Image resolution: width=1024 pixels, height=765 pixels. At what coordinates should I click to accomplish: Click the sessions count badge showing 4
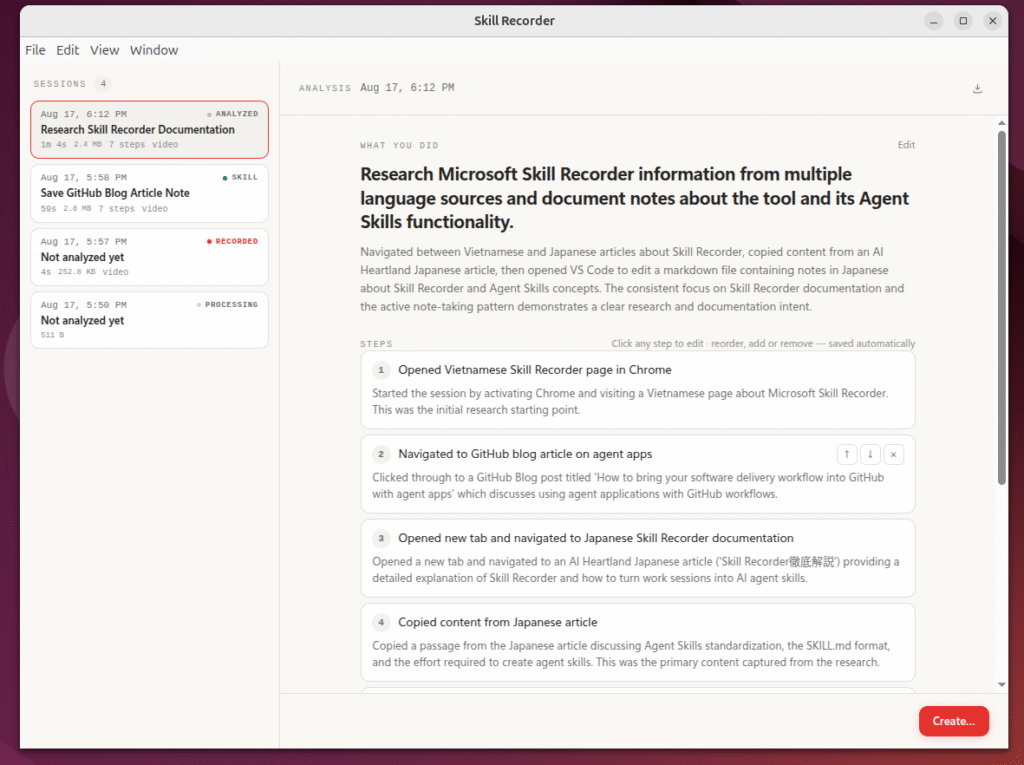click(x=103, y=84)
